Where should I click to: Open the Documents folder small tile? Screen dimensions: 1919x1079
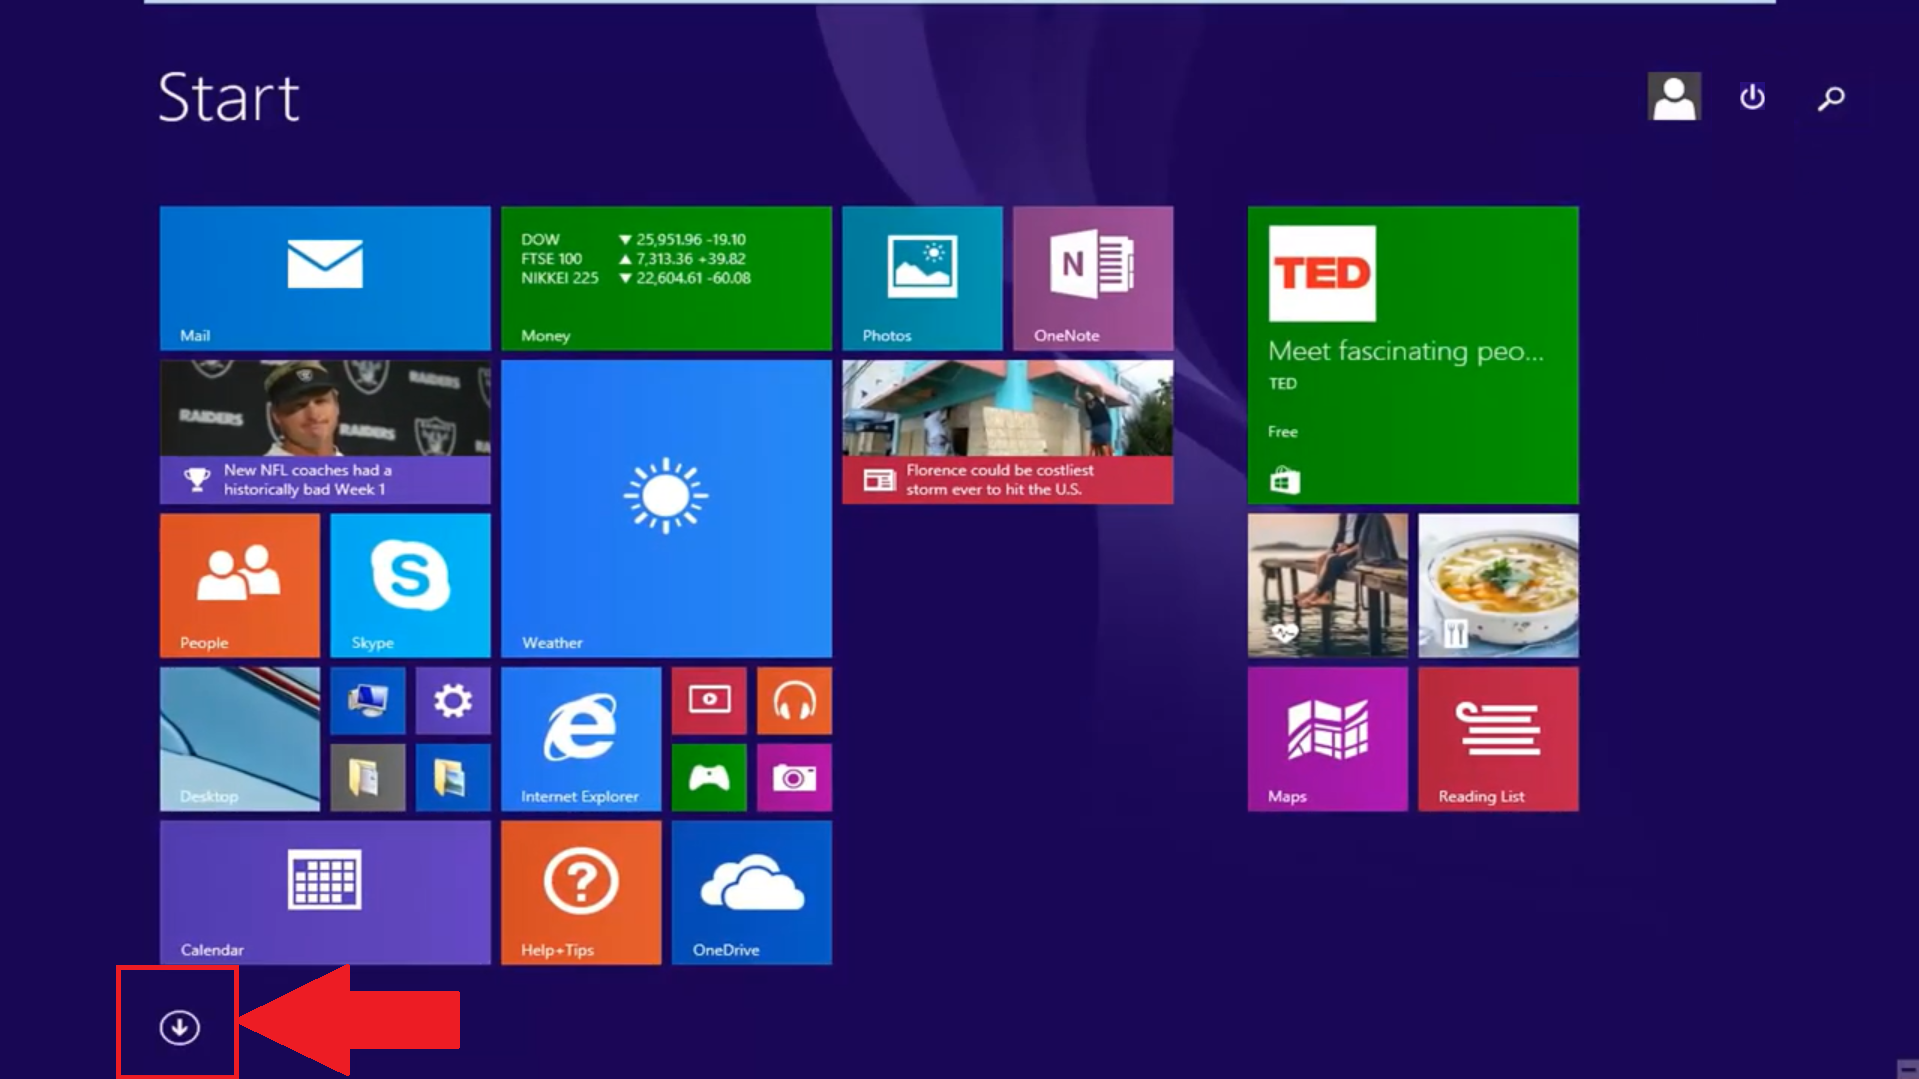368,777
